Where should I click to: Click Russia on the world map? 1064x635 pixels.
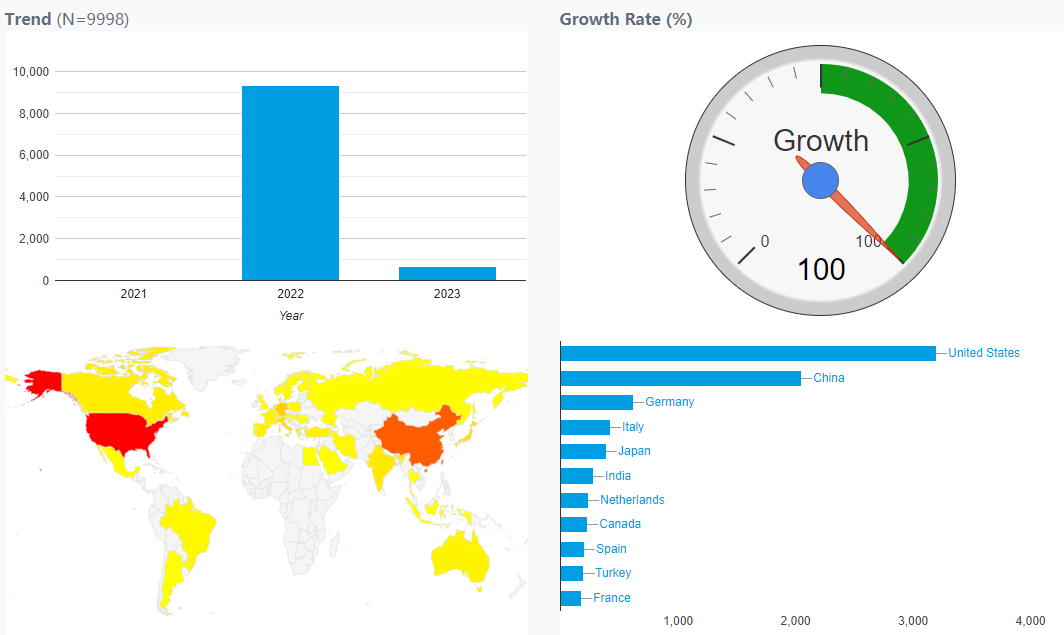pos(414,385)
